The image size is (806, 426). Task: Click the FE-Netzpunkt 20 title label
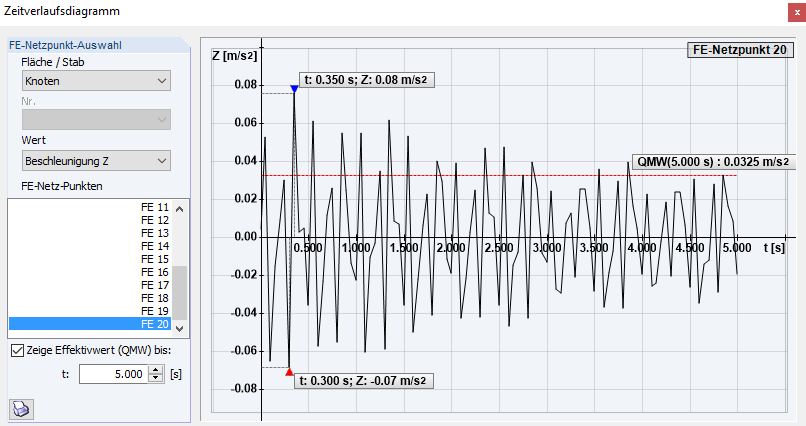tap(740, 50)
